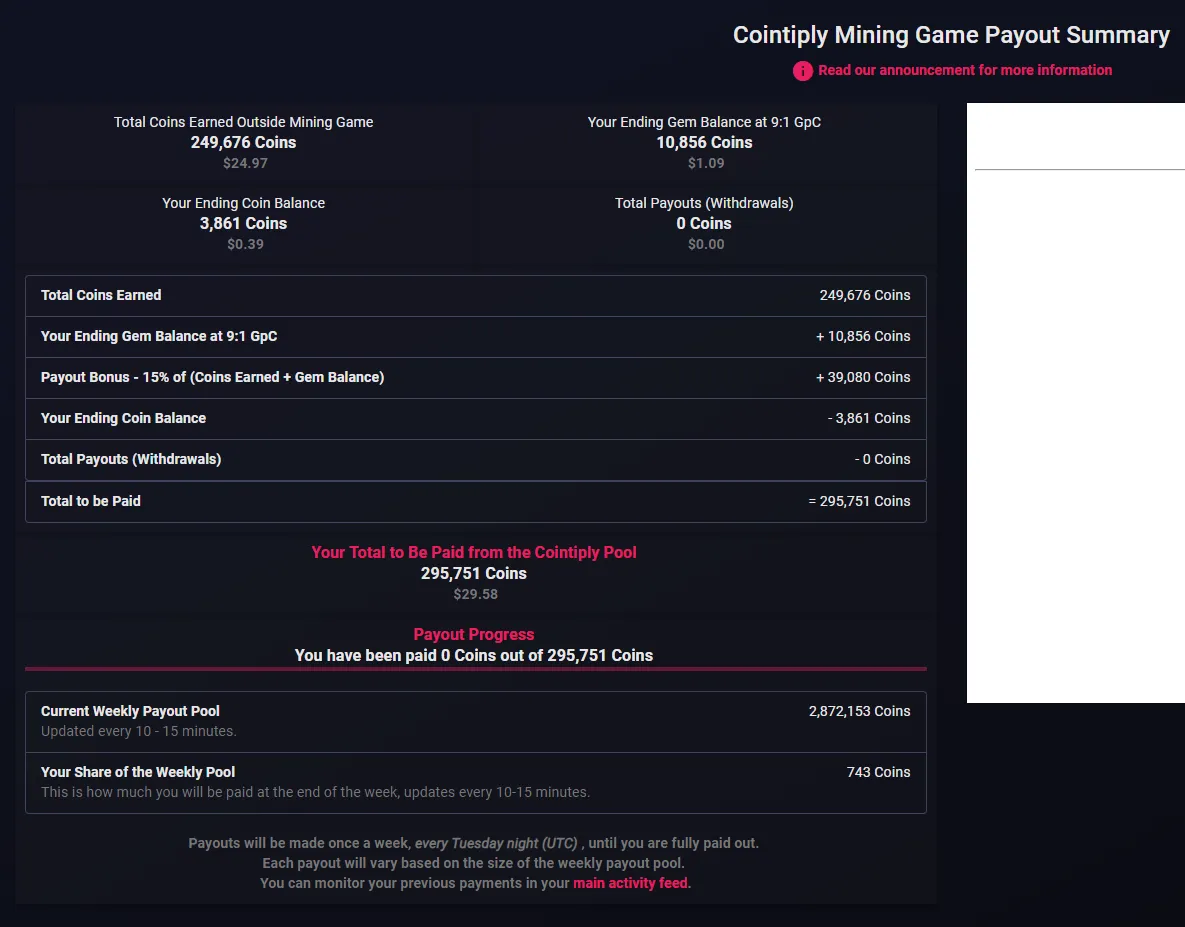Viewport: 1185px width, 927px height.
Task: Click the '- 0 Coins' table value
Action: 882,459
